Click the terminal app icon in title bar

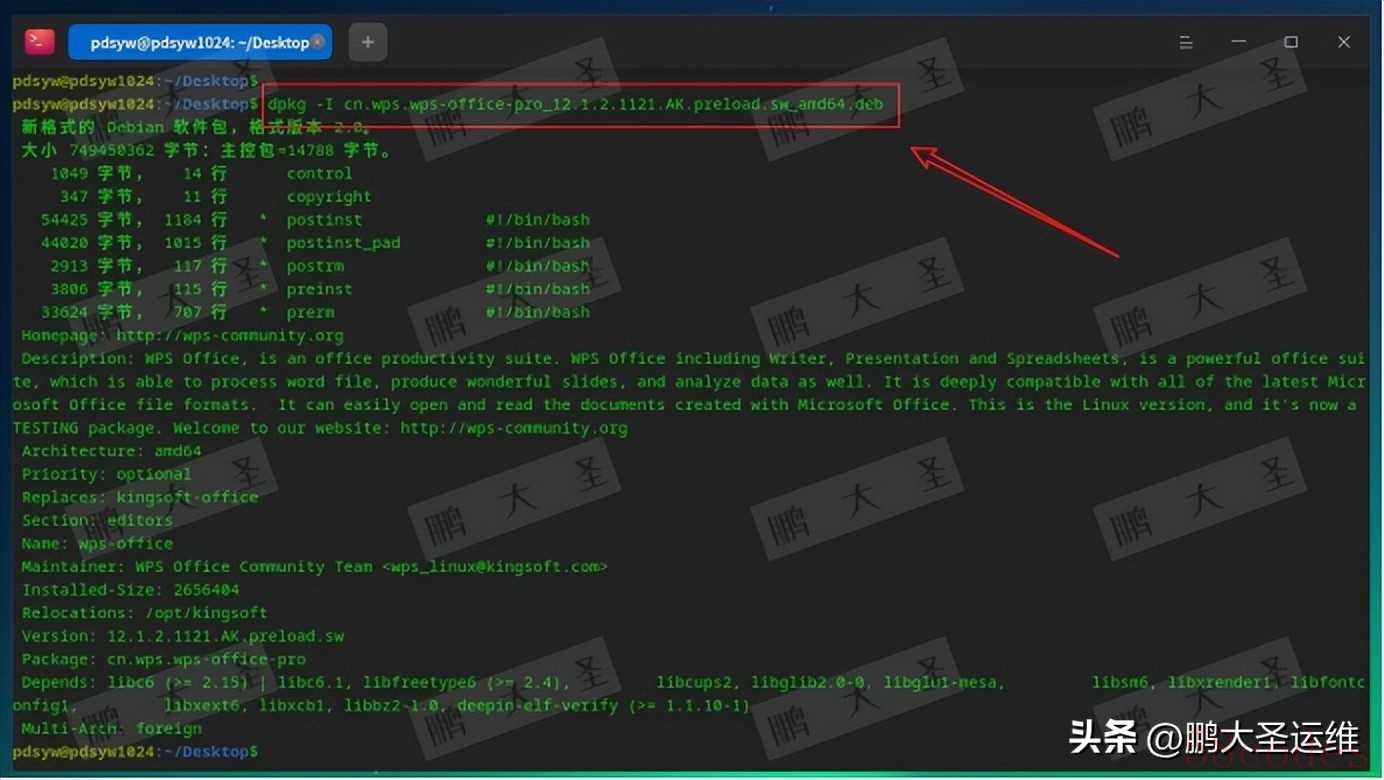point(40,41)
